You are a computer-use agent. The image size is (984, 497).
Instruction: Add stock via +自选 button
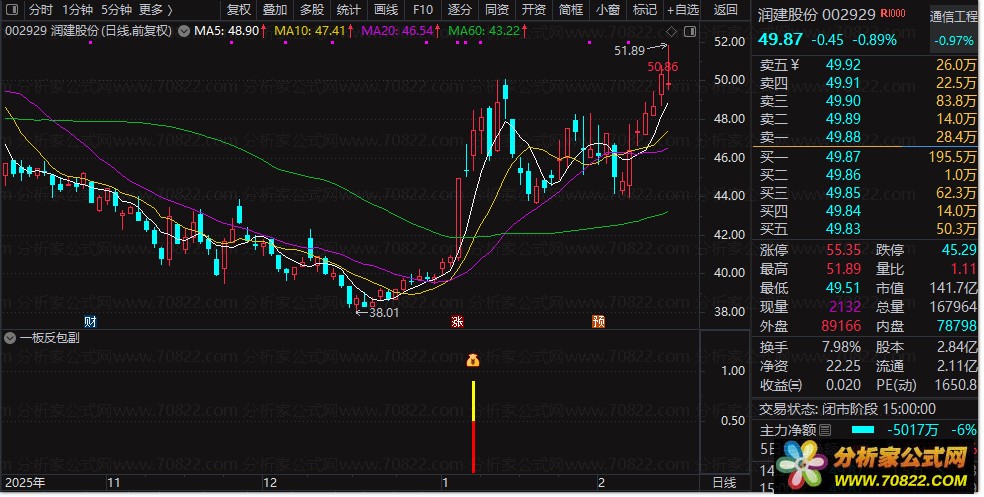683,10
